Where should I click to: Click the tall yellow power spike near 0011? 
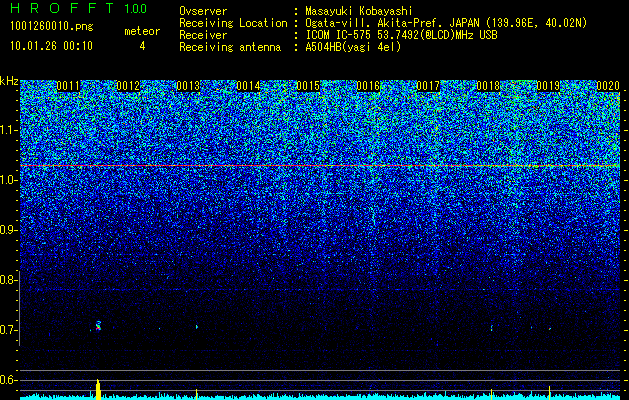pos(98,389)
